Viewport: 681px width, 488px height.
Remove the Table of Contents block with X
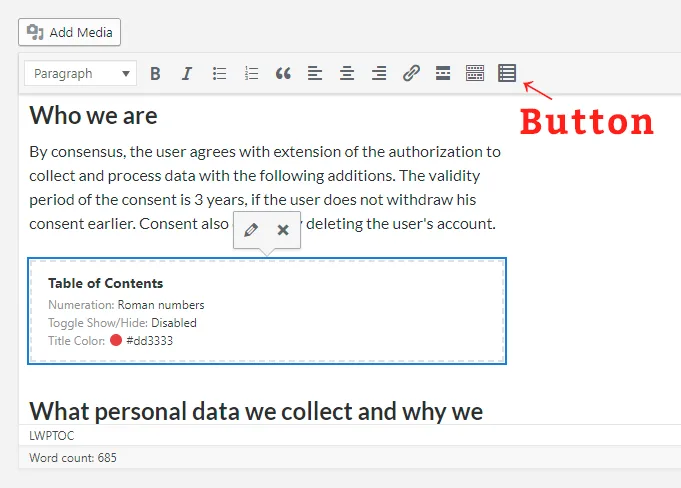(283, 230)
